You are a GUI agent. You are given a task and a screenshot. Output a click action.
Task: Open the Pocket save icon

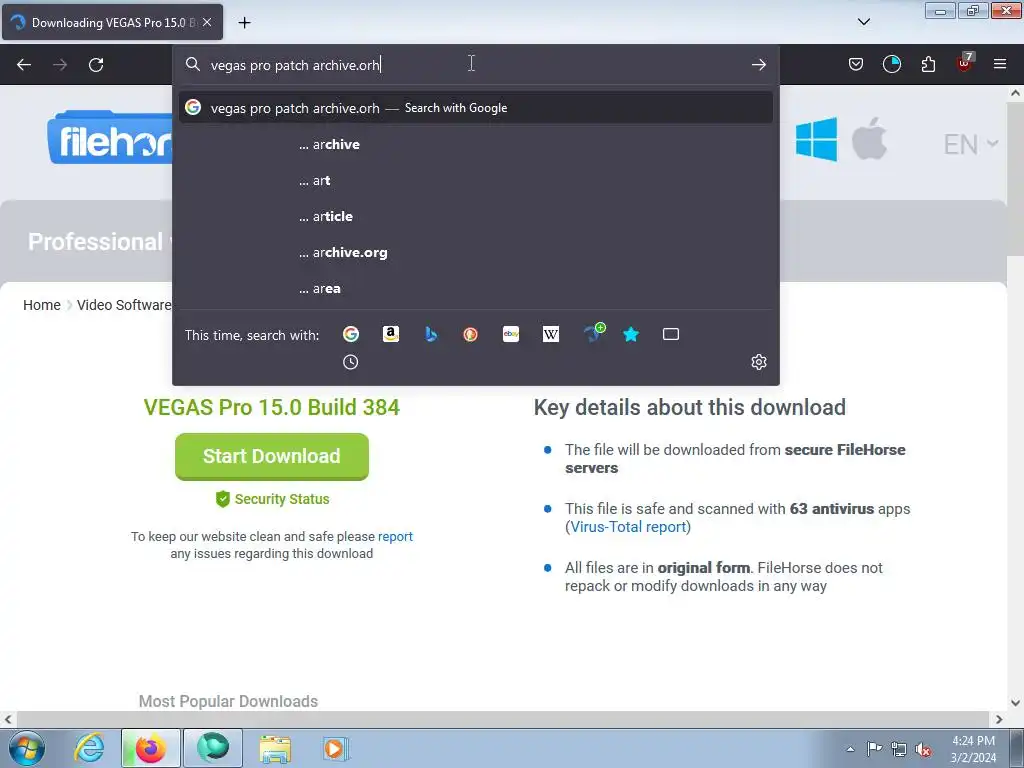[856, 64]
